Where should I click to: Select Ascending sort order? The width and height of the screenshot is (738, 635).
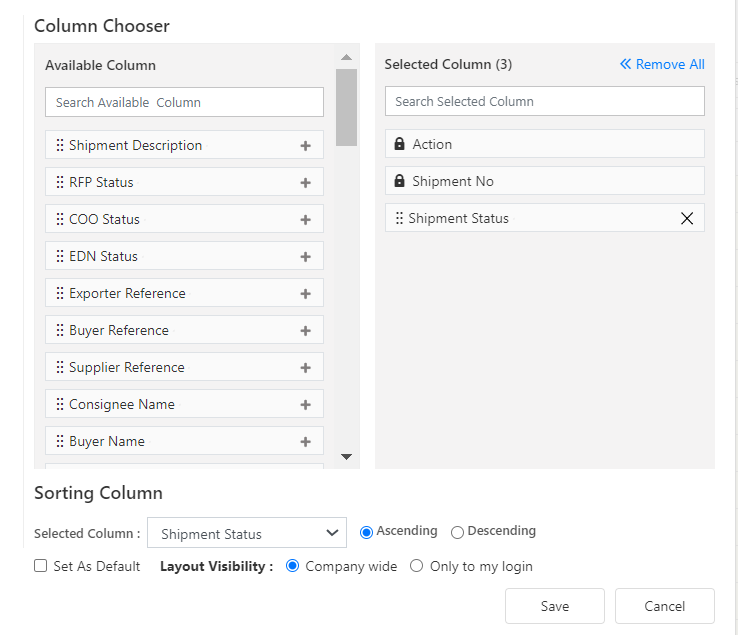(x=366, y=532)
